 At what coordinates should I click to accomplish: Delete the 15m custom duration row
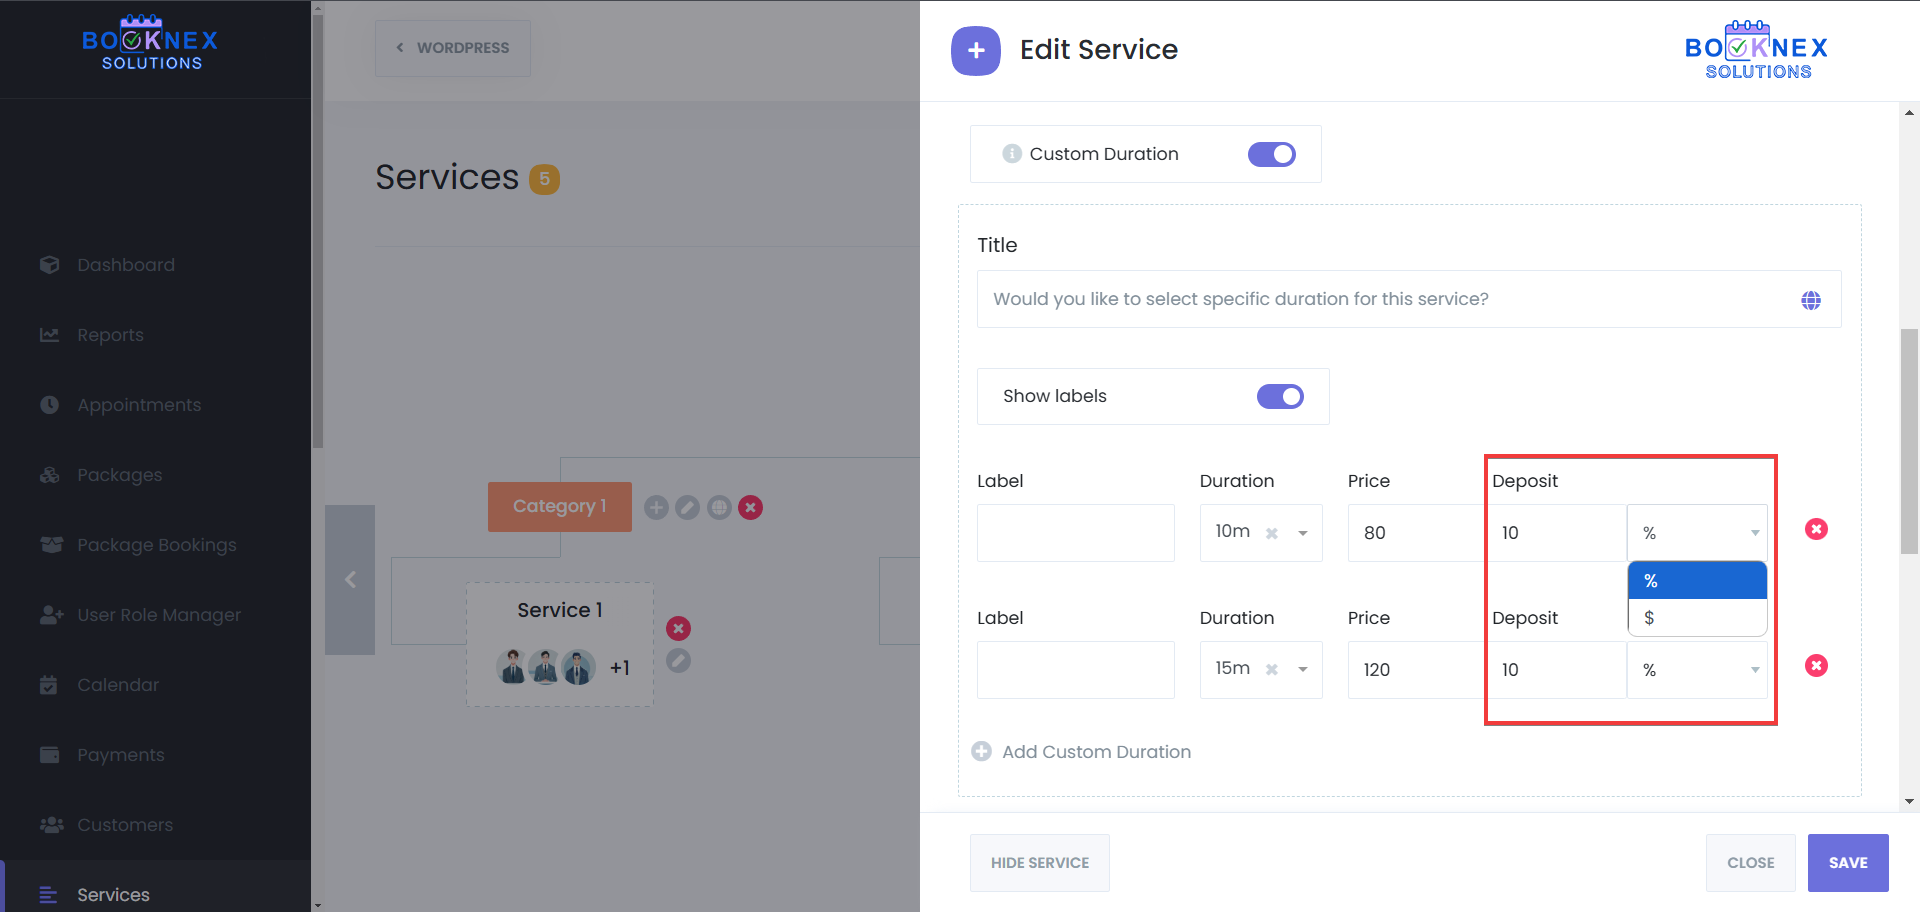click(x=1816, y=666)
